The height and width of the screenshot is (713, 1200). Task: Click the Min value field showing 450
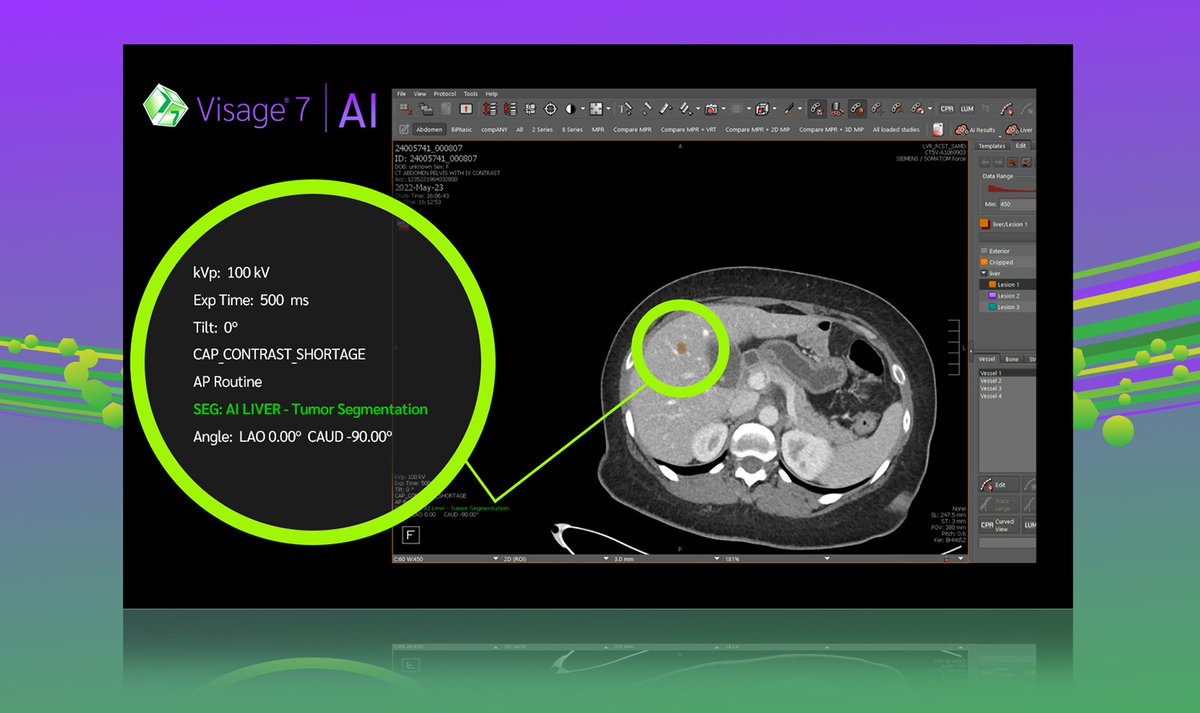[1017, 204]
